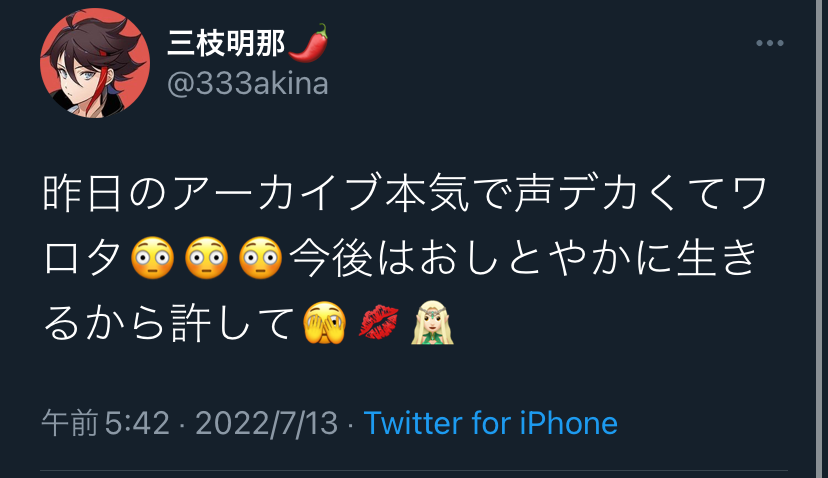Click the divider line below the timestamp

tap(414, 470)
